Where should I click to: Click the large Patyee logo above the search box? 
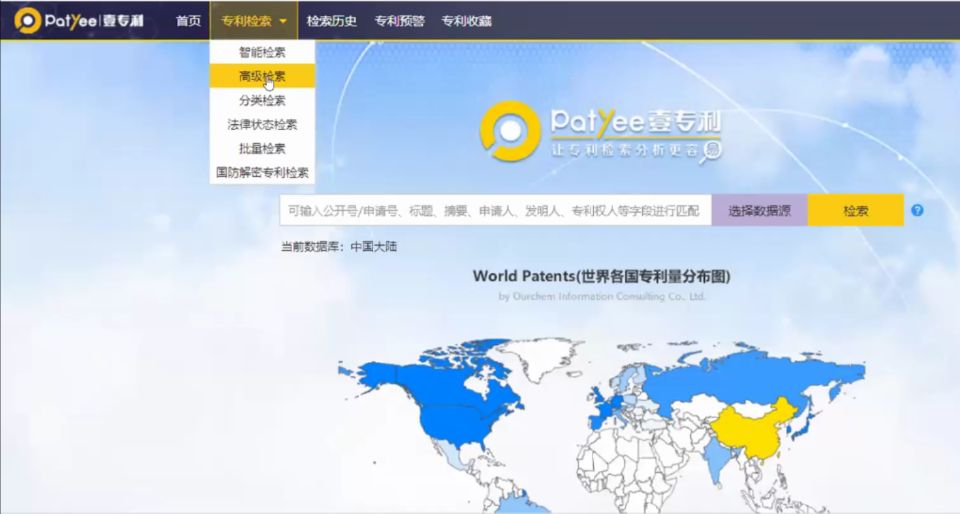pyautogui.click(x=600, y=133)
